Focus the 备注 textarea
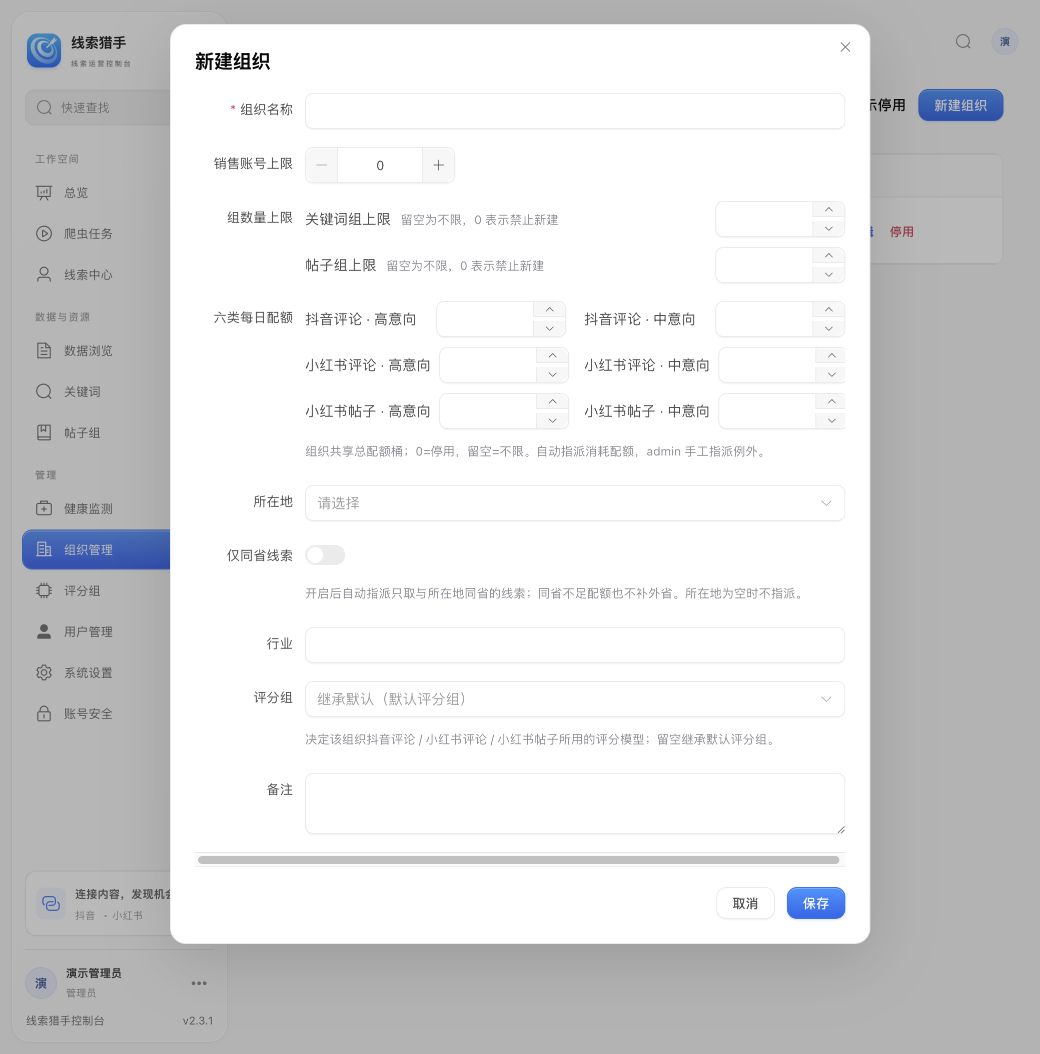 (575, 804)
